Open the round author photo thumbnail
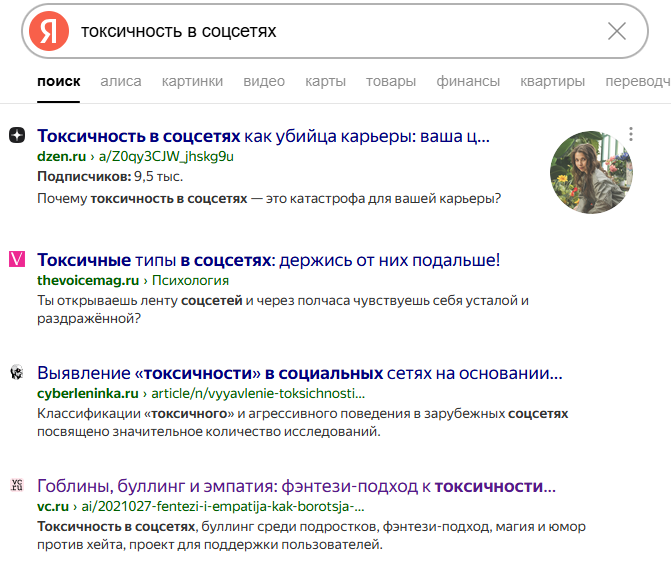The width and height of the screenshot is (671, 579). (x=591, y=172)
